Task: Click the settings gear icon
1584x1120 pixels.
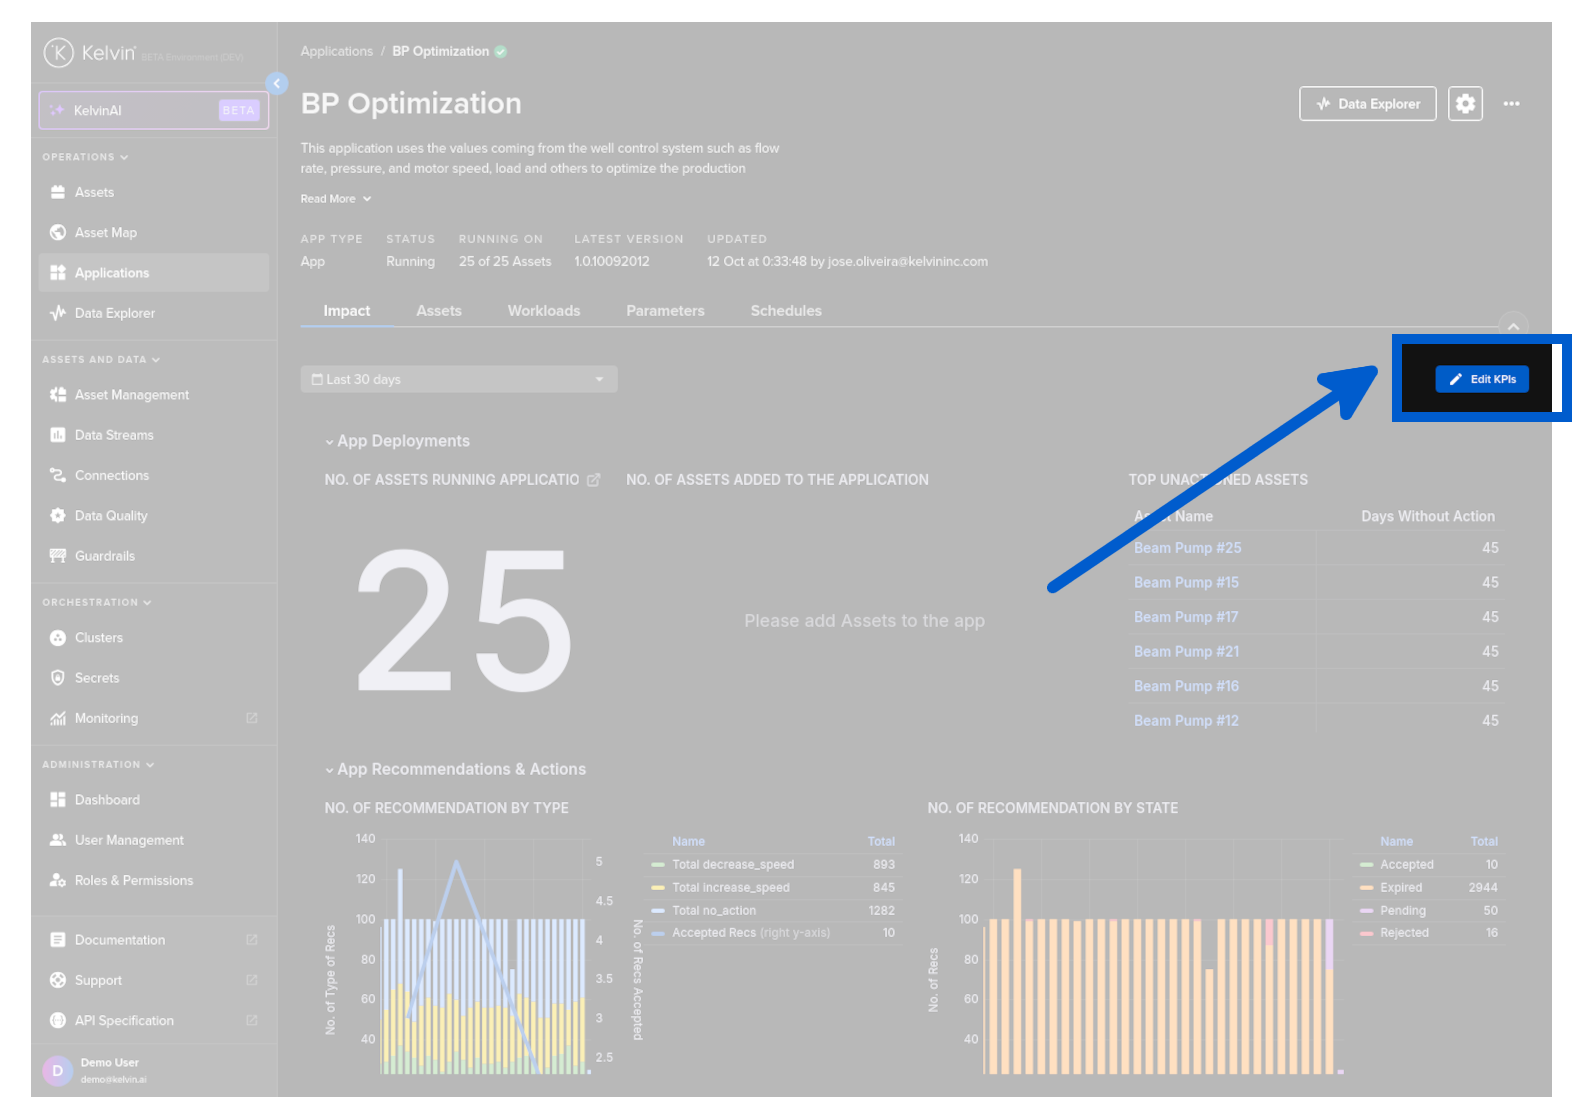Action: tap(1464, 104)
